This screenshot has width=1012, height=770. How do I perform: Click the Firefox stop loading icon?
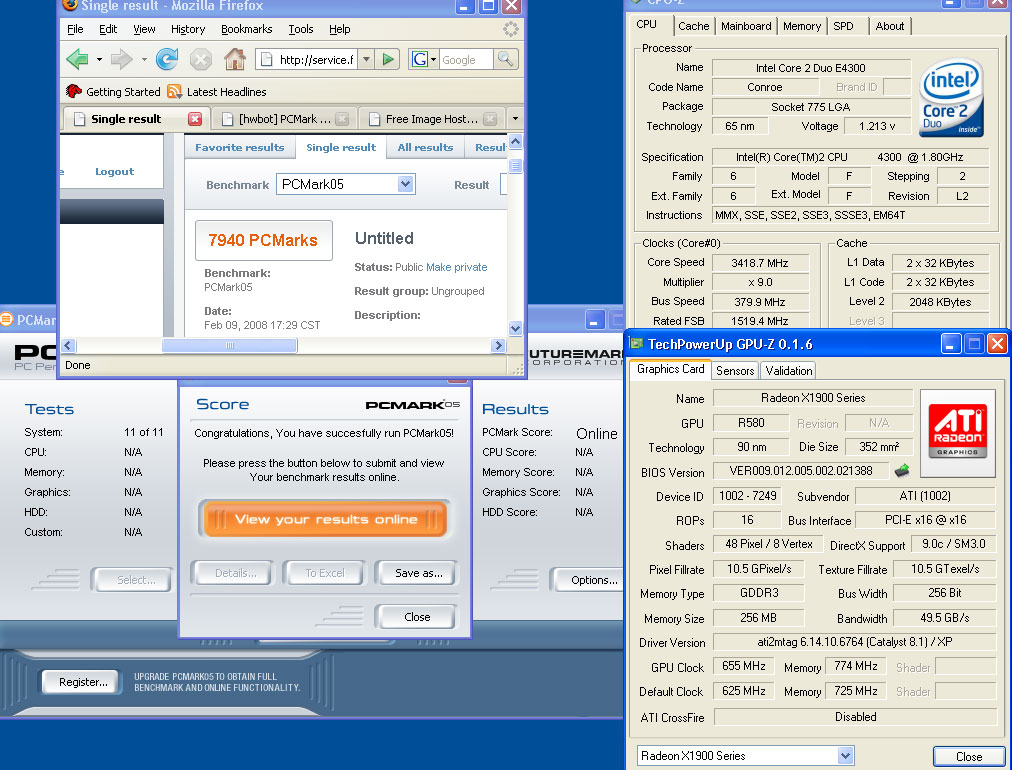(x=201, y=60)
